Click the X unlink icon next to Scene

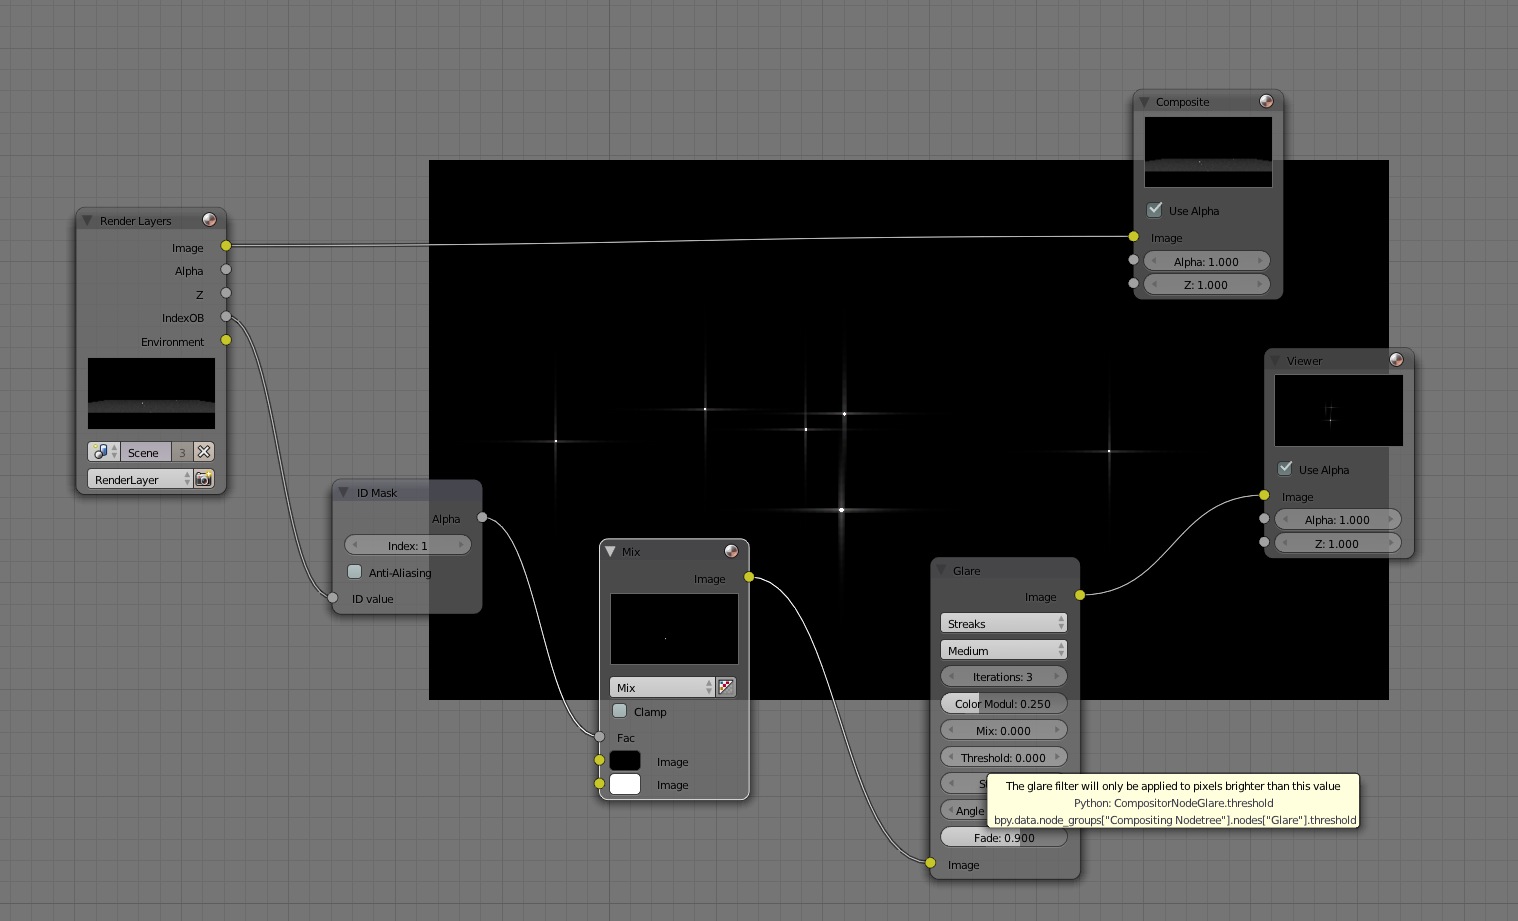pyautogui.click(x=204, y=452)
